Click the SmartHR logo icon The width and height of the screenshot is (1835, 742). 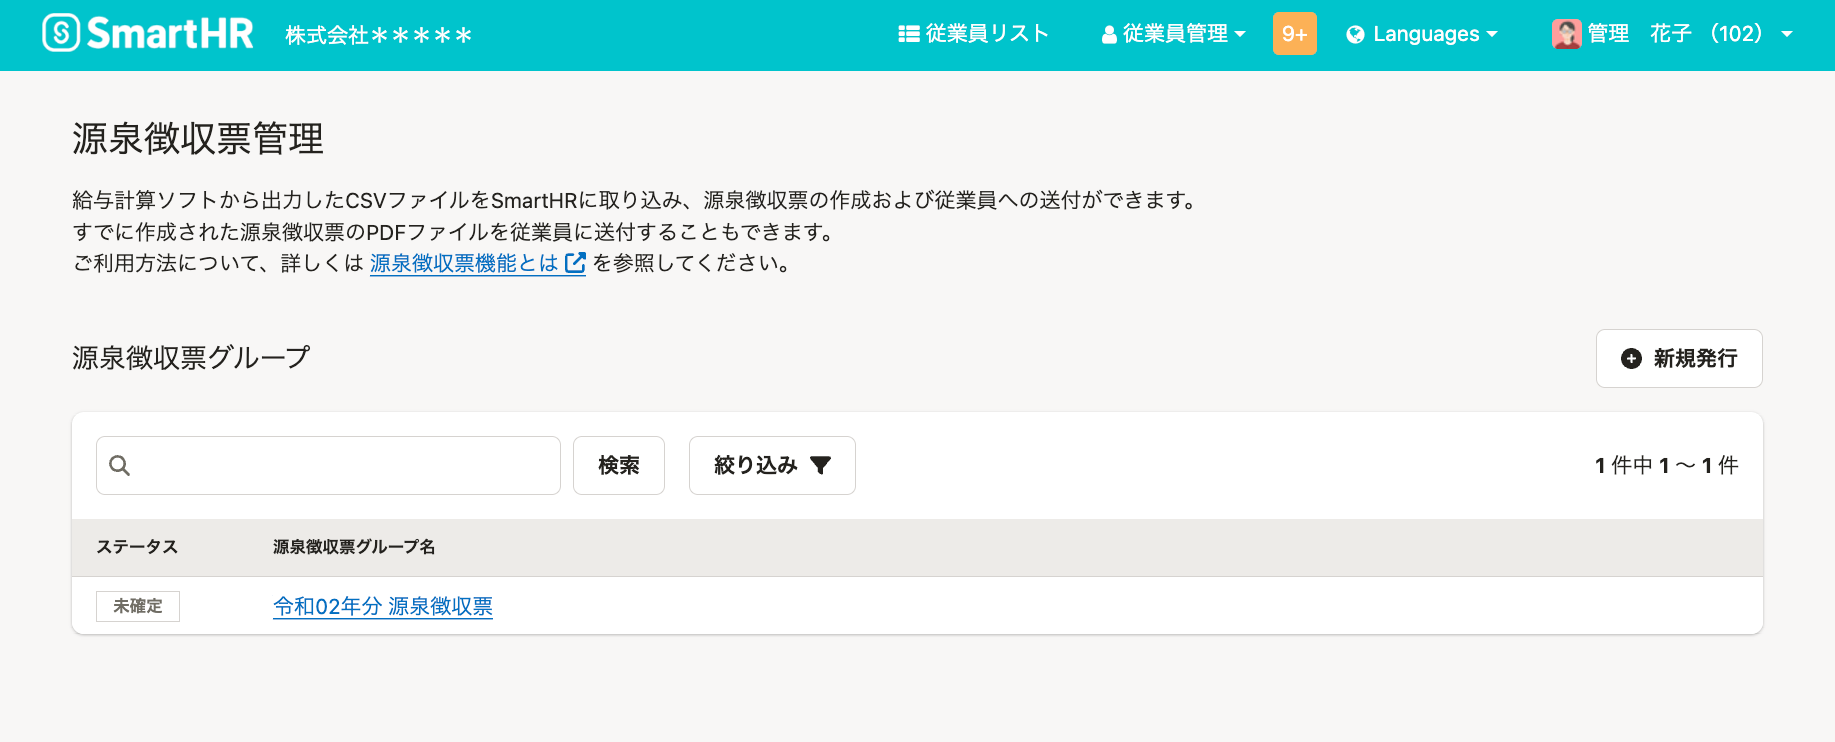(61, 33)
